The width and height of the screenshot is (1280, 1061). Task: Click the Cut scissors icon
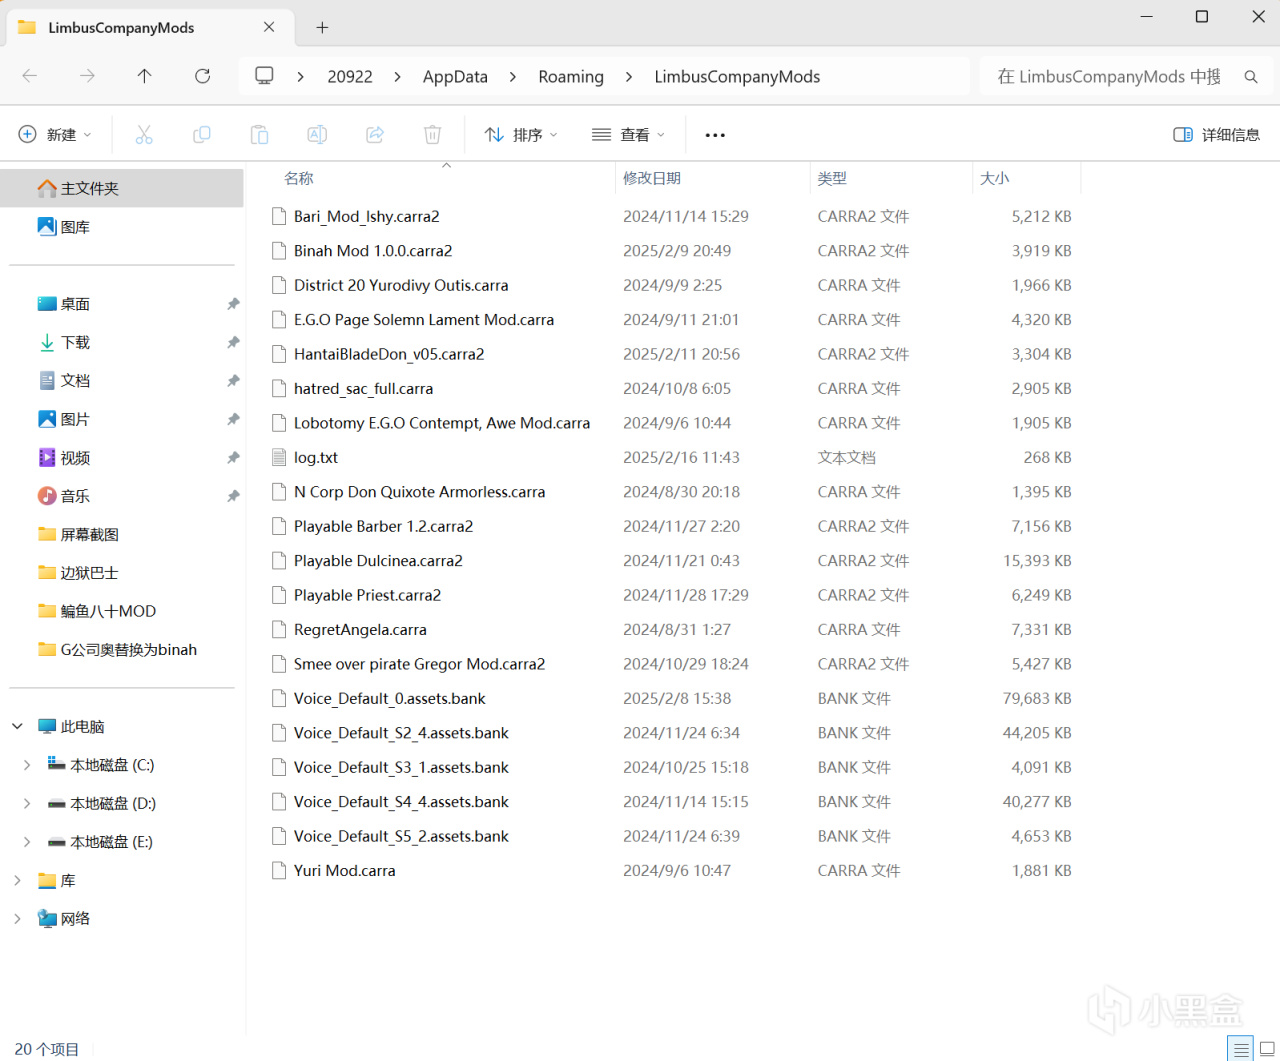pyautogui.click(x=144, y=134)
